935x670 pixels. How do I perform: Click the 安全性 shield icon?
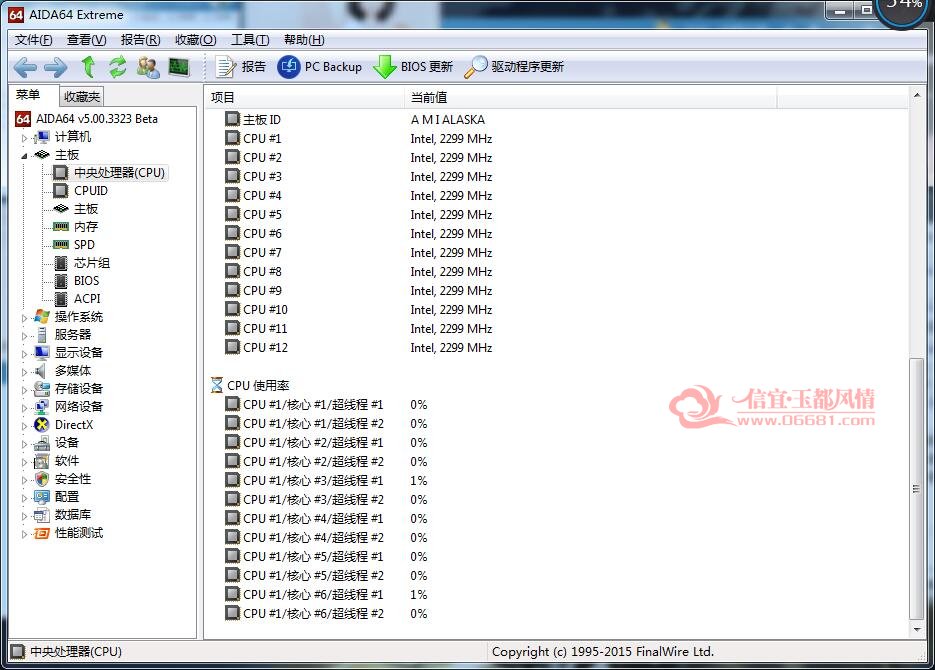click(x=42, y=479)
